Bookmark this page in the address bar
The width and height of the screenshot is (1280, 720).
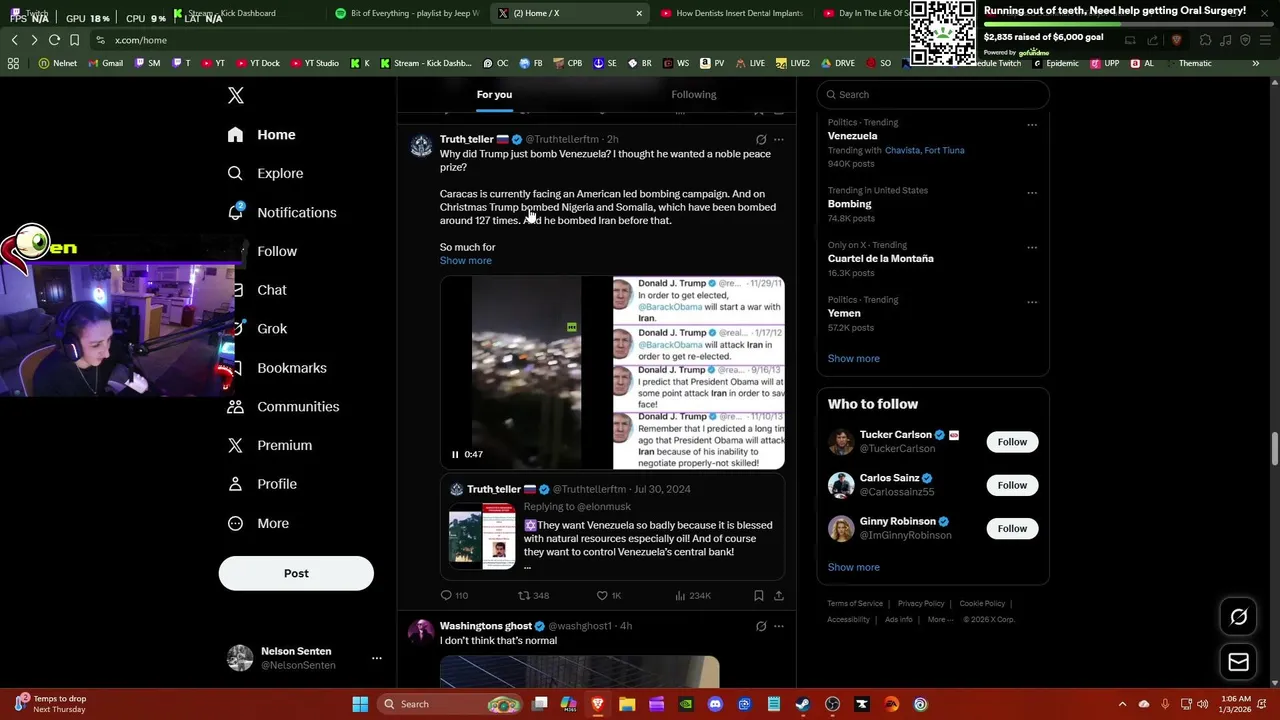coord(74,40)
